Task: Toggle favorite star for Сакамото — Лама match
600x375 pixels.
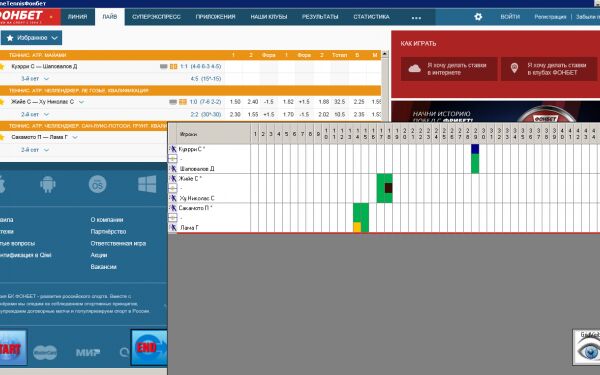Action: pos(2,137)
